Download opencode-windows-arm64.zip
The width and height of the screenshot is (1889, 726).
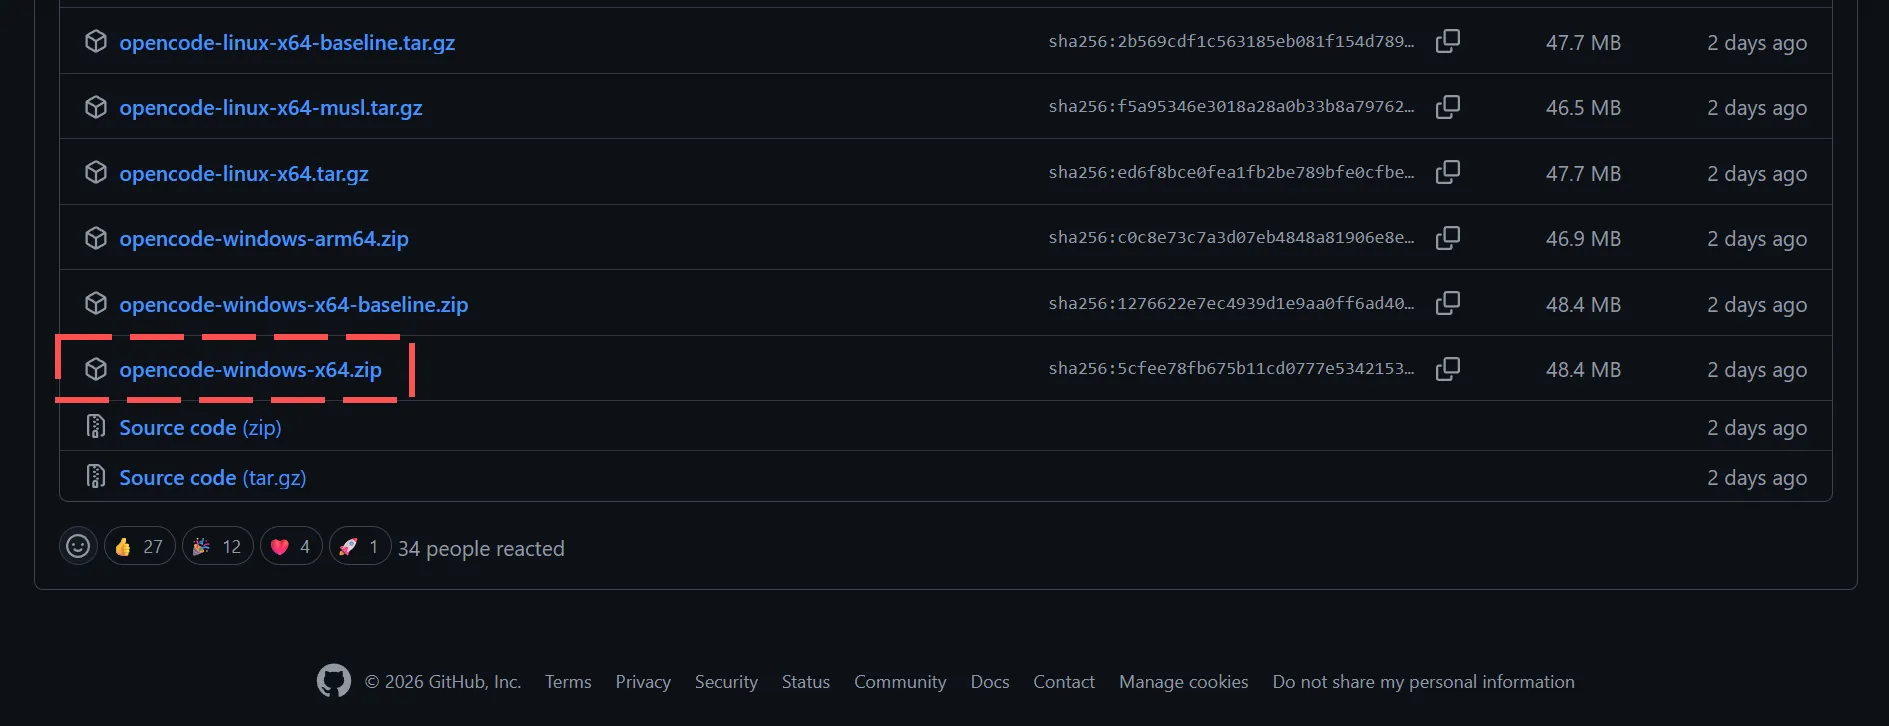click(x=264, y=239)
